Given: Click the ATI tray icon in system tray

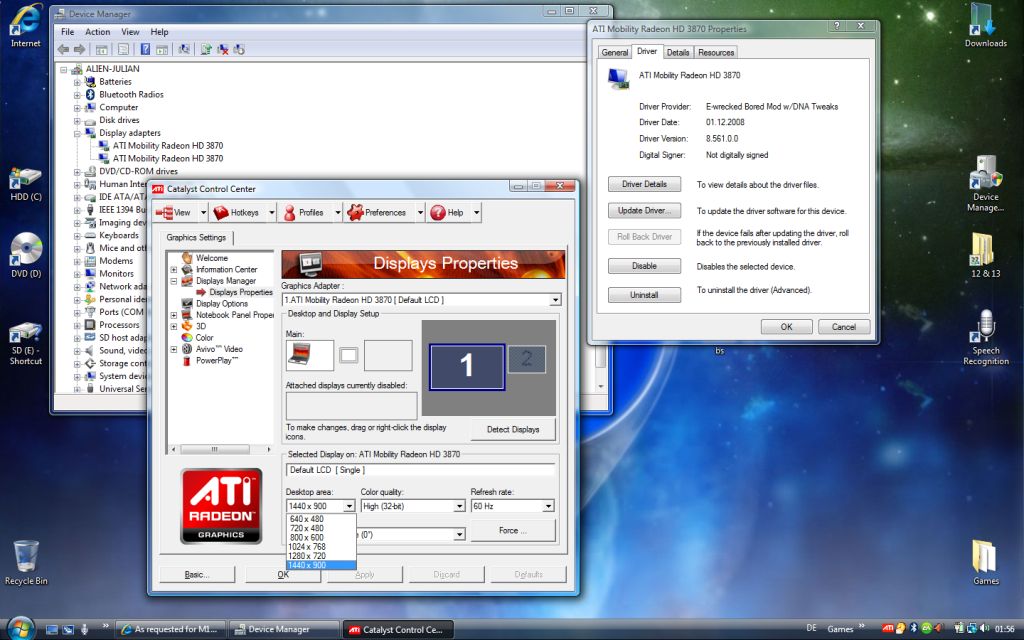Looking at the screenshot, I should [888, 628].
